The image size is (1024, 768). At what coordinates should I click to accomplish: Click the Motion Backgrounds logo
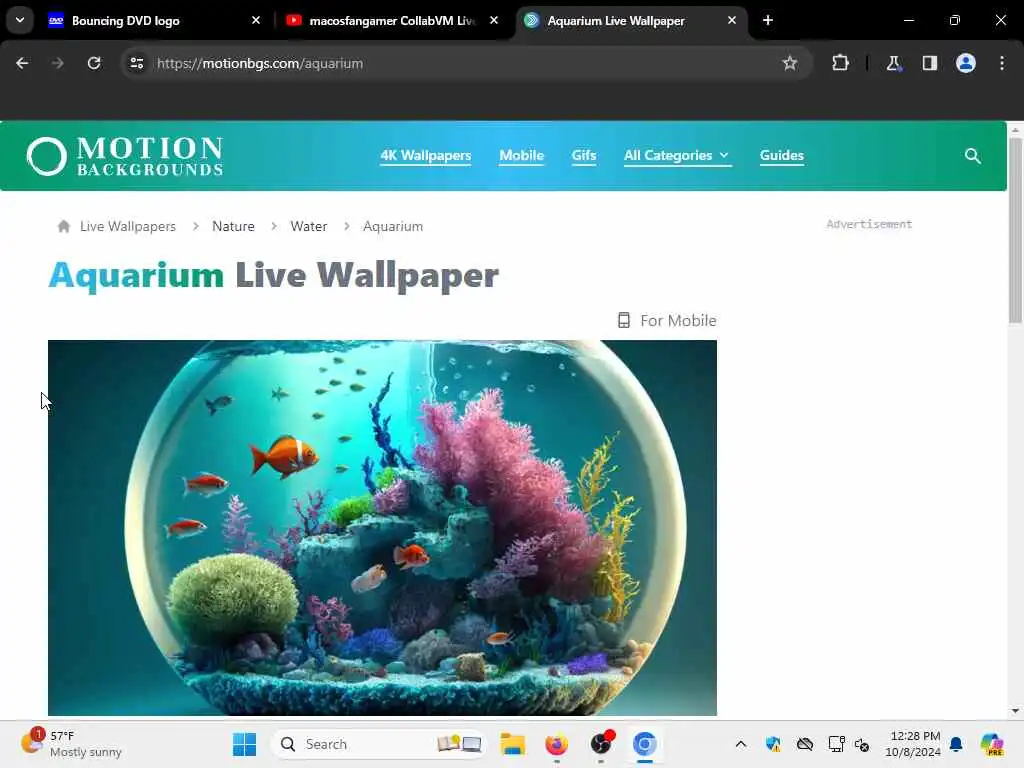pos(125,156)
